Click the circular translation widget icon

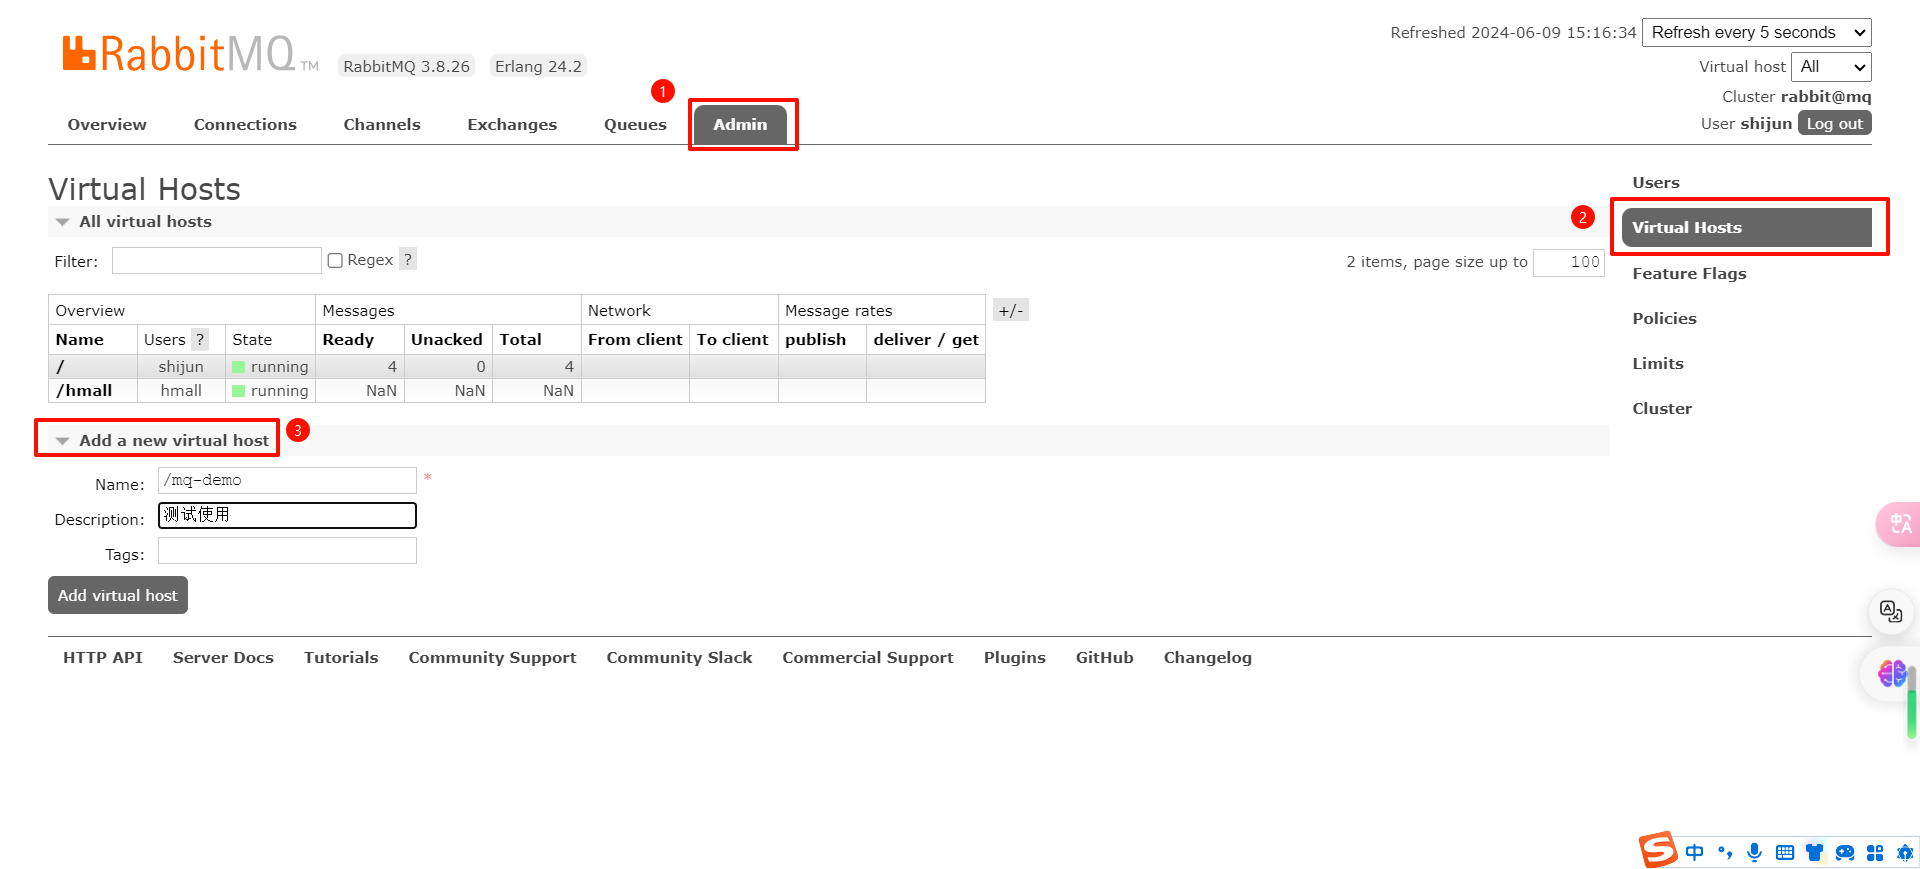coord(1891,611)
